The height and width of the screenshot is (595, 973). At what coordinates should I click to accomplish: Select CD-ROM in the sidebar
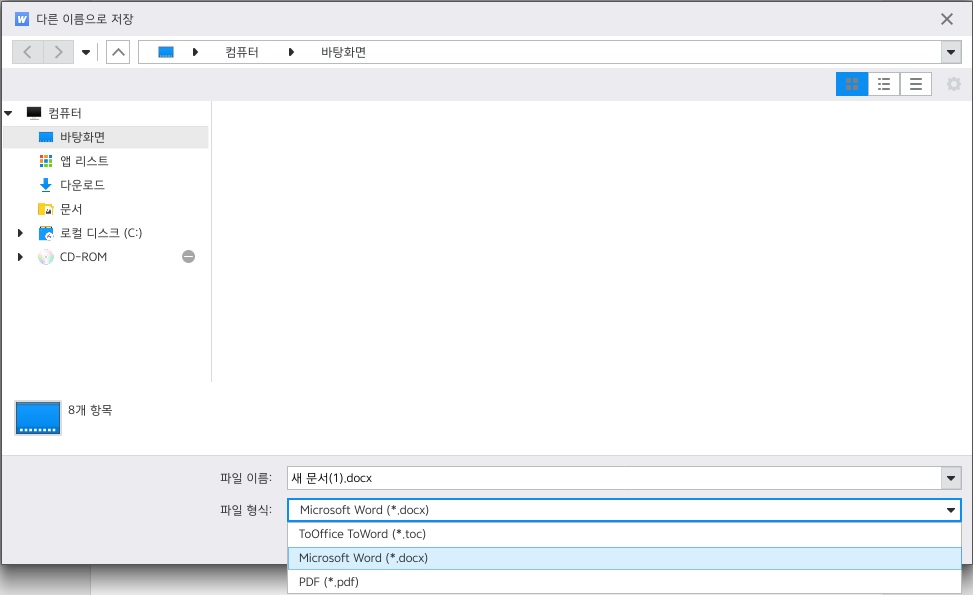click(x=83, y=257)
